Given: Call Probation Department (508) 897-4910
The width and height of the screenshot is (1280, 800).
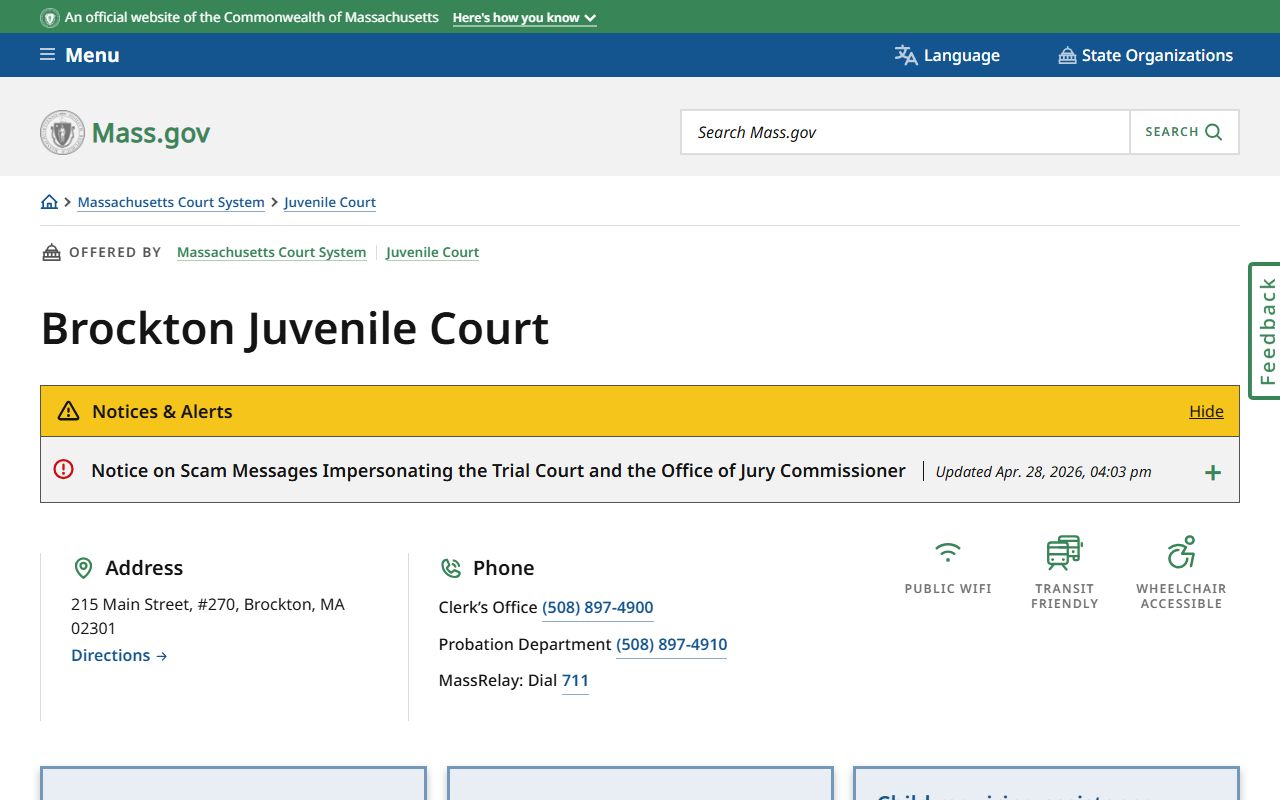Looking at the screenshot, I should [x=671, y=644].
